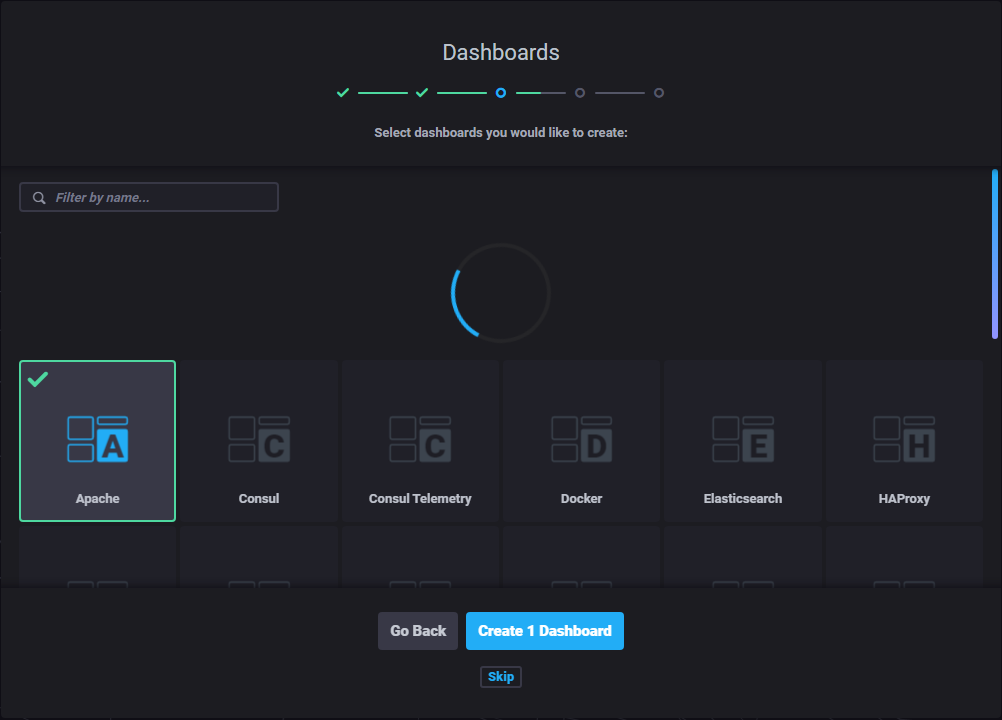Toggle selection via the Docker label

581,499
